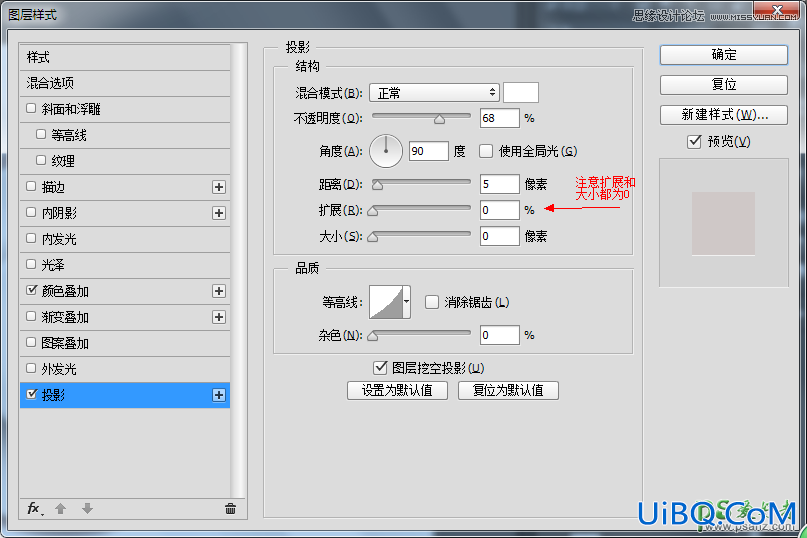Open the shadow color swatch
The height and width of the screenshot is (538, 807).
(521, 93)
